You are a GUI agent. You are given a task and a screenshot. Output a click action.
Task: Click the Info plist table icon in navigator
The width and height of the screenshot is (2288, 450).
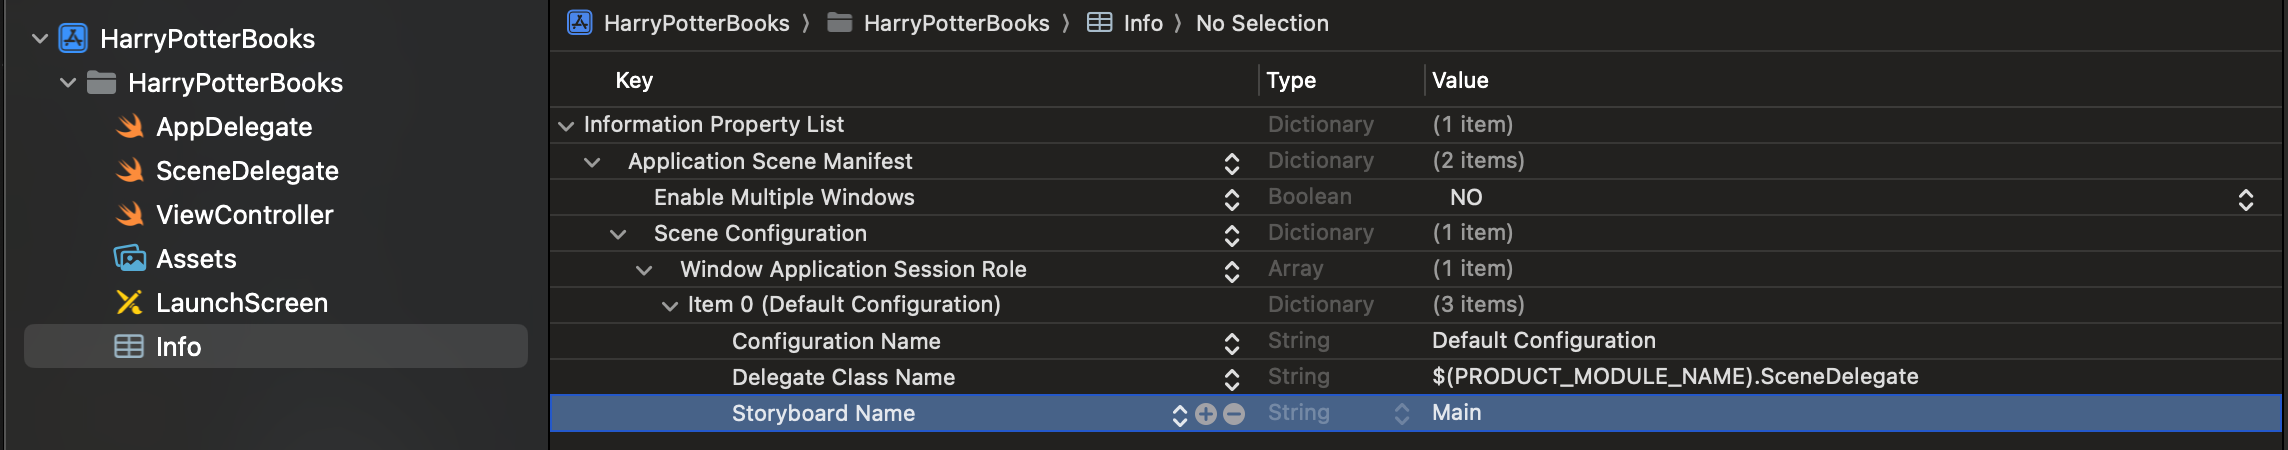tap(129, 346)
